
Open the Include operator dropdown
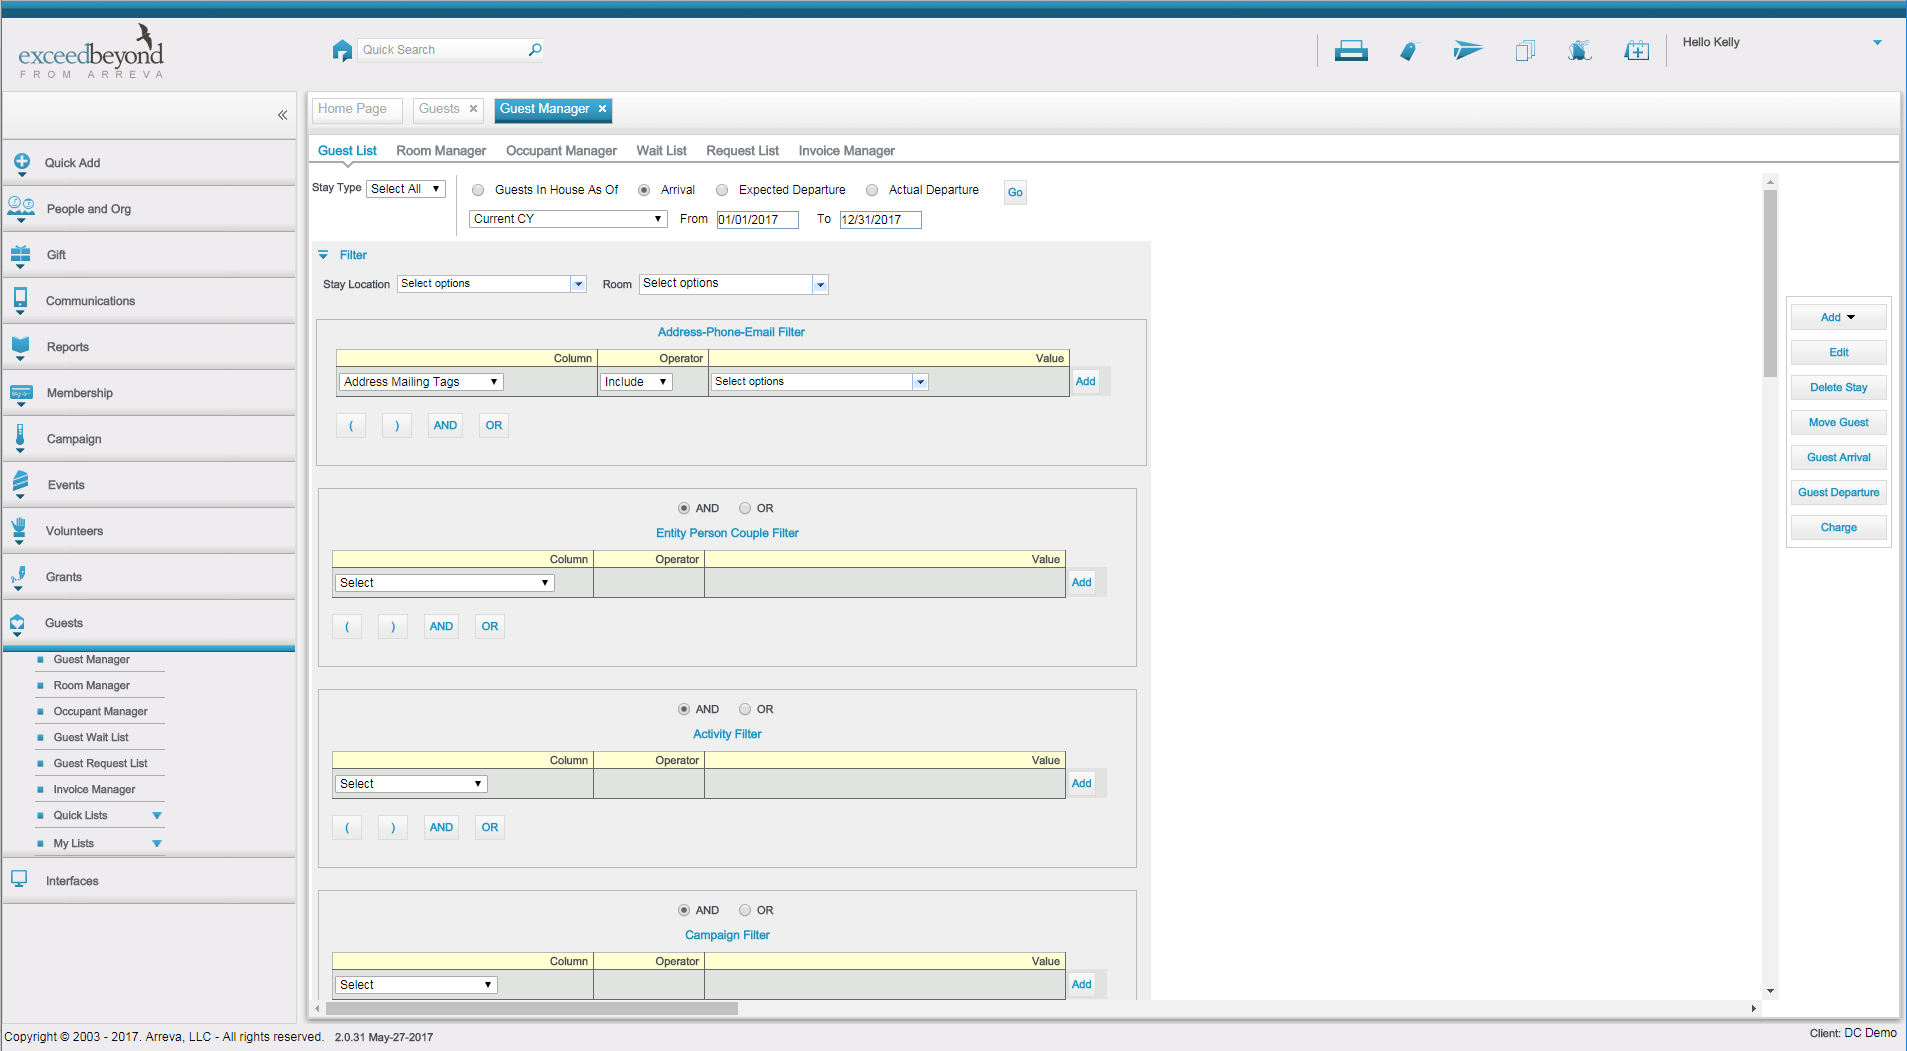pyautogui.click(x=636, y=382)
